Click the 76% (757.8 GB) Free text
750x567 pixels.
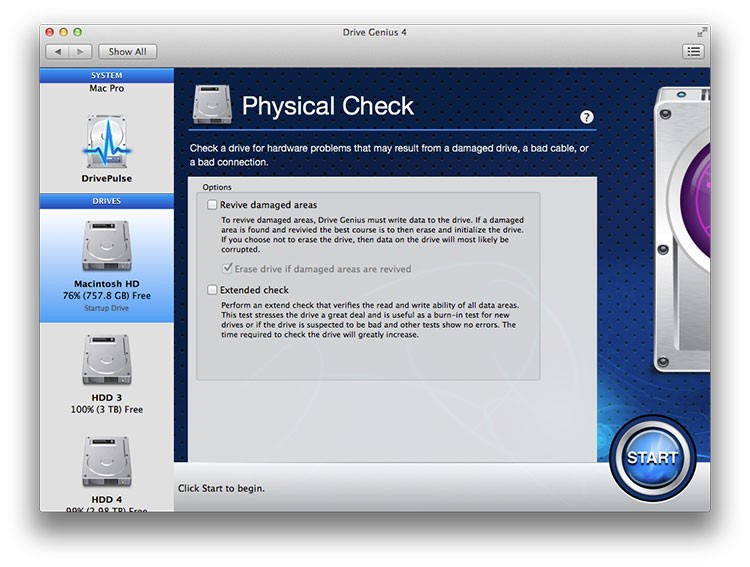pyautogui.click(x=107, y=296)
